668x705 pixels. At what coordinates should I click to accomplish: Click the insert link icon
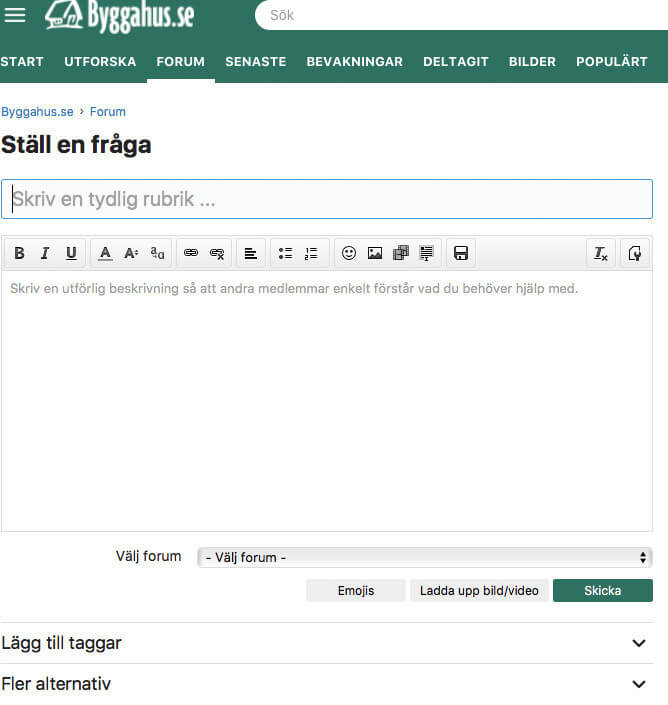191,254
